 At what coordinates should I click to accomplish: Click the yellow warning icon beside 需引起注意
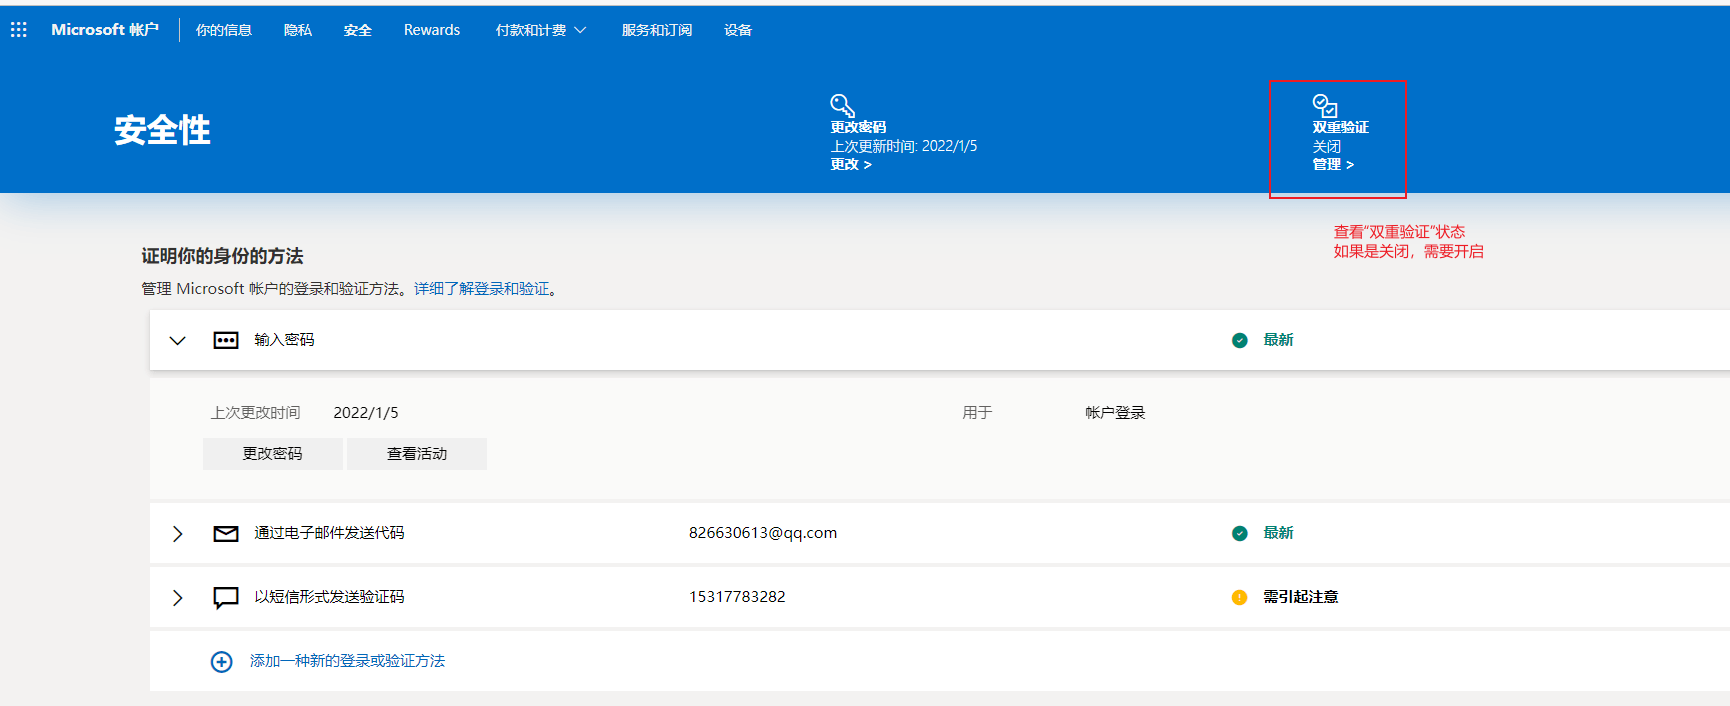(x=1240, y=597)
